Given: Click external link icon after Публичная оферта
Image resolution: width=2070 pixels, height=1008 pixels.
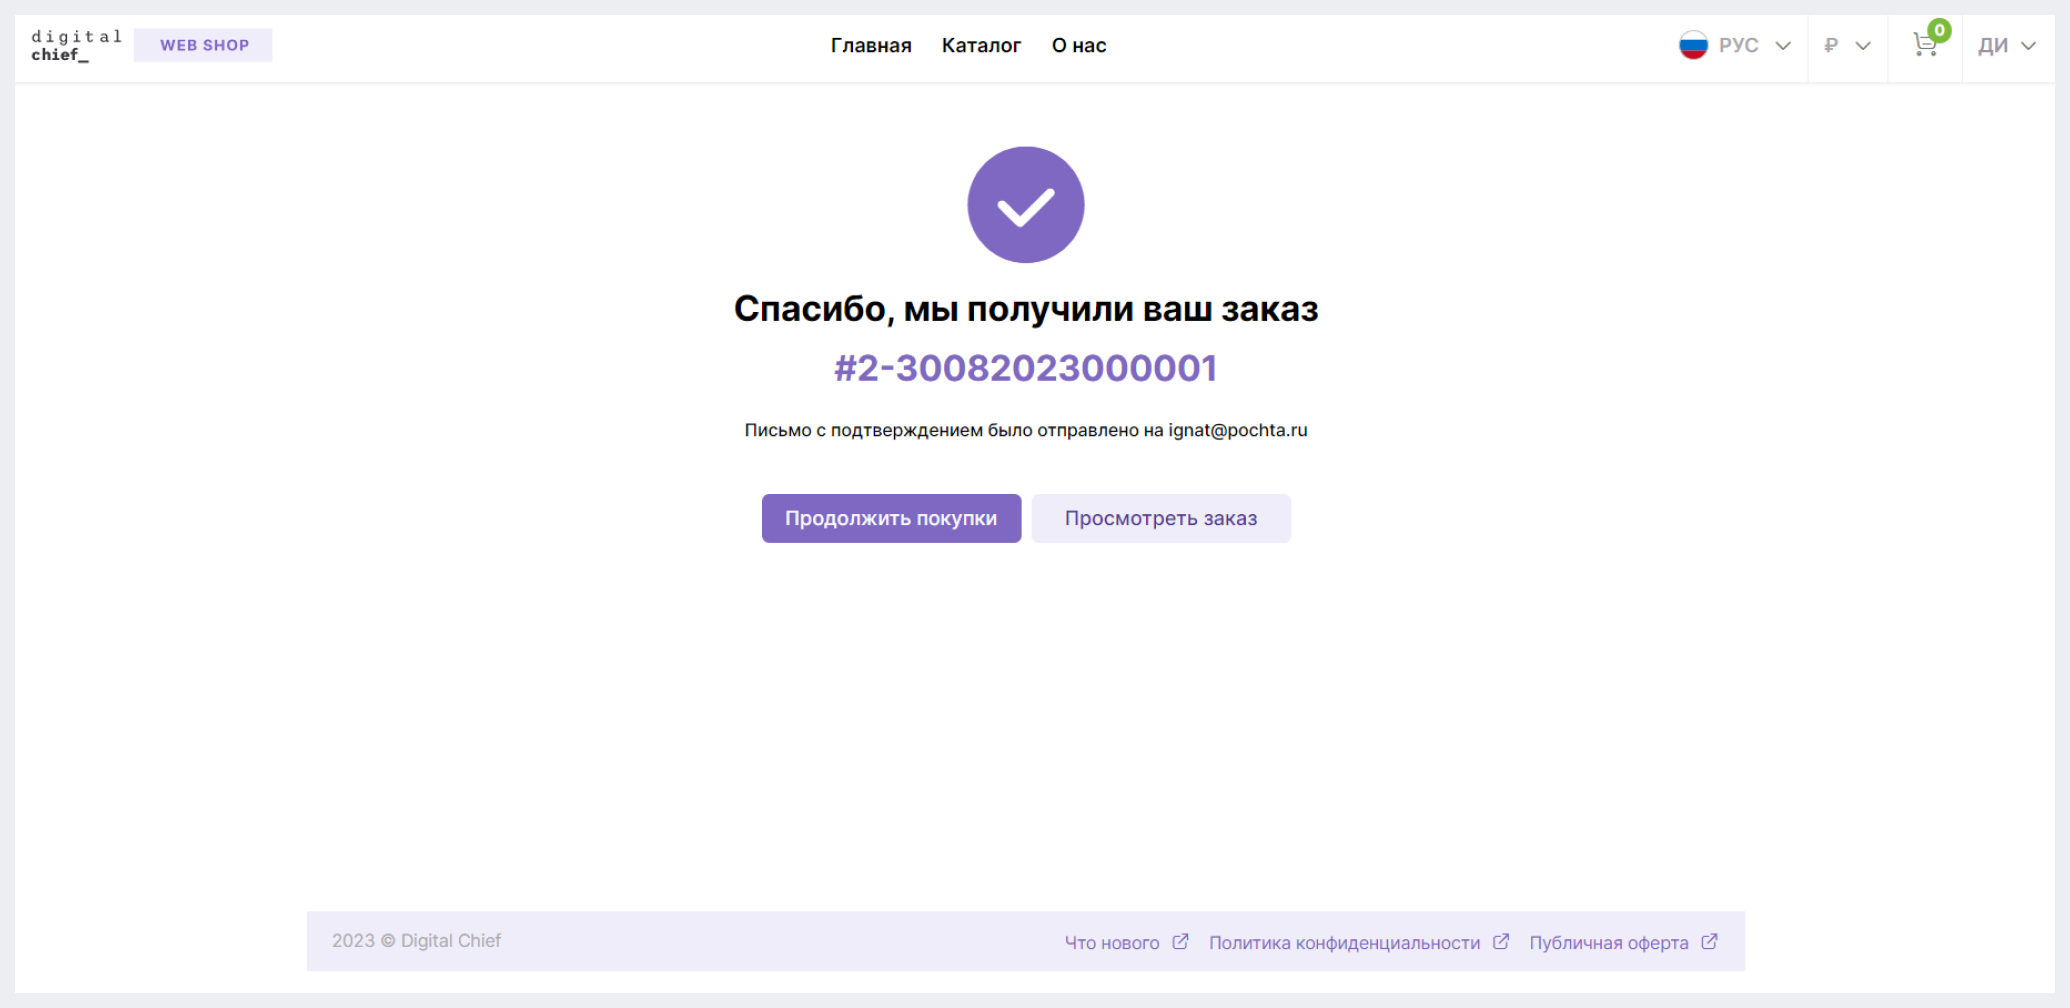Looking at the screenshot, I should [x=1709, y=941].
